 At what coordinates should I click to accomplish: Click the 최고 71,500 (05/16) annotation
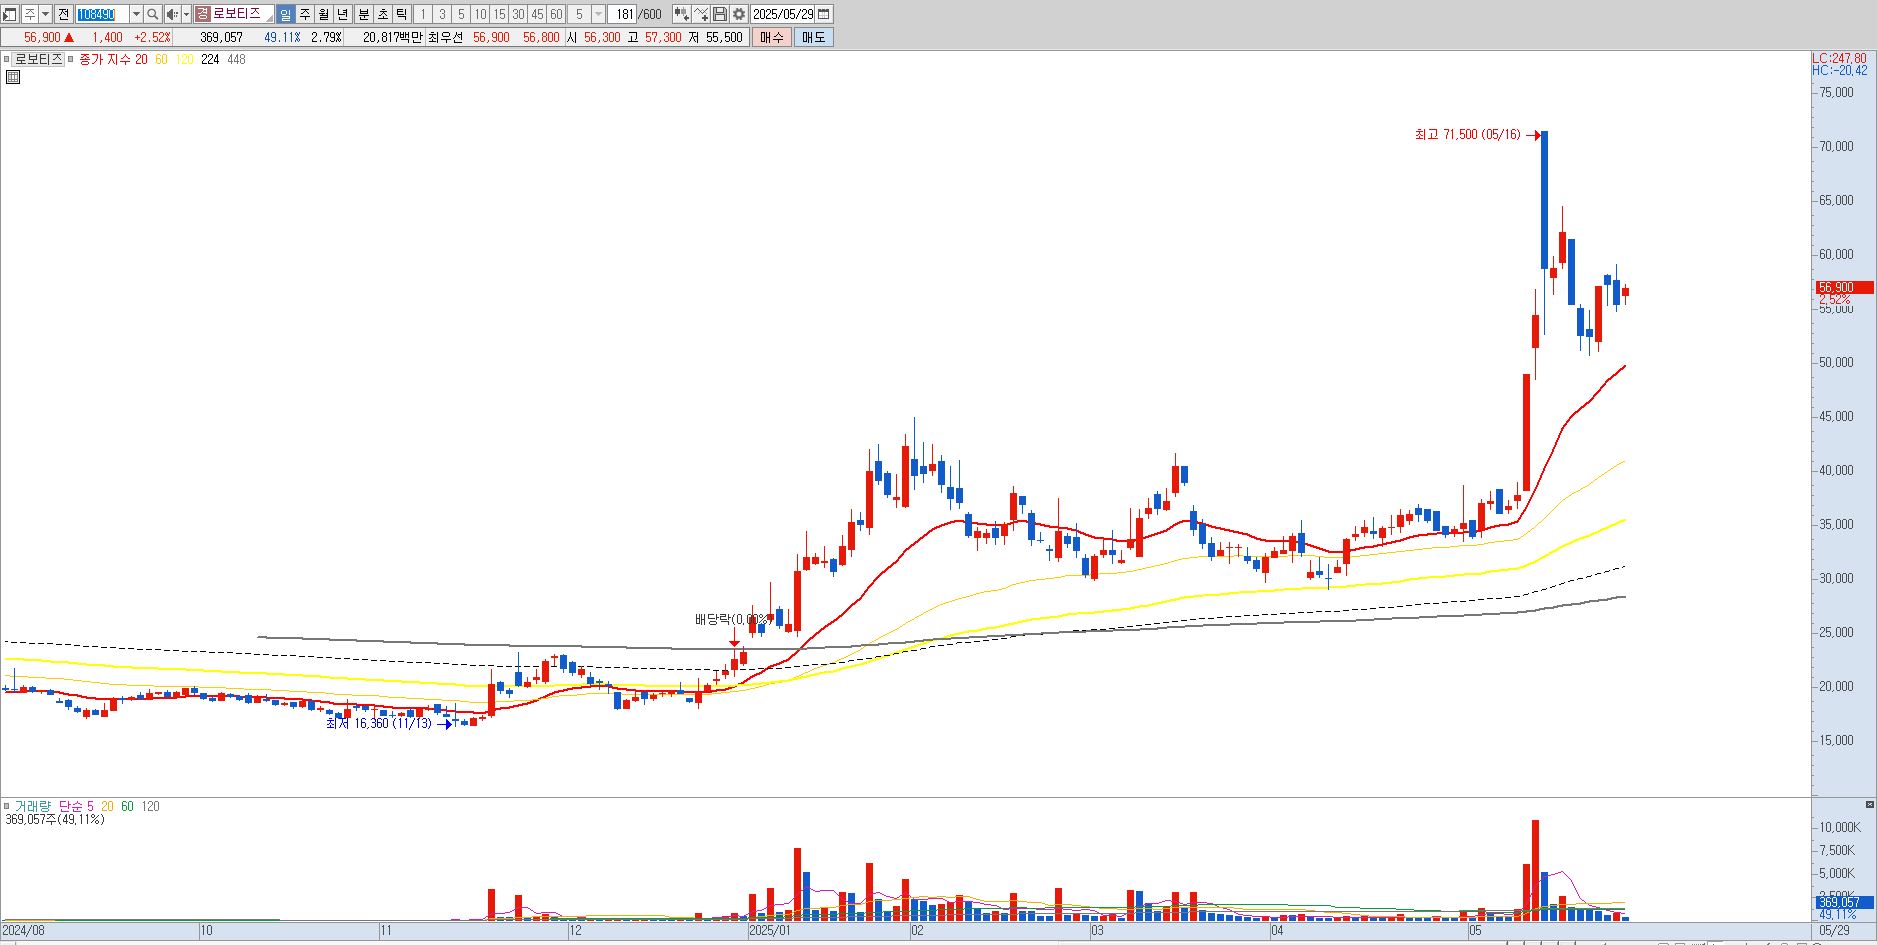(x=1467, y=134)
